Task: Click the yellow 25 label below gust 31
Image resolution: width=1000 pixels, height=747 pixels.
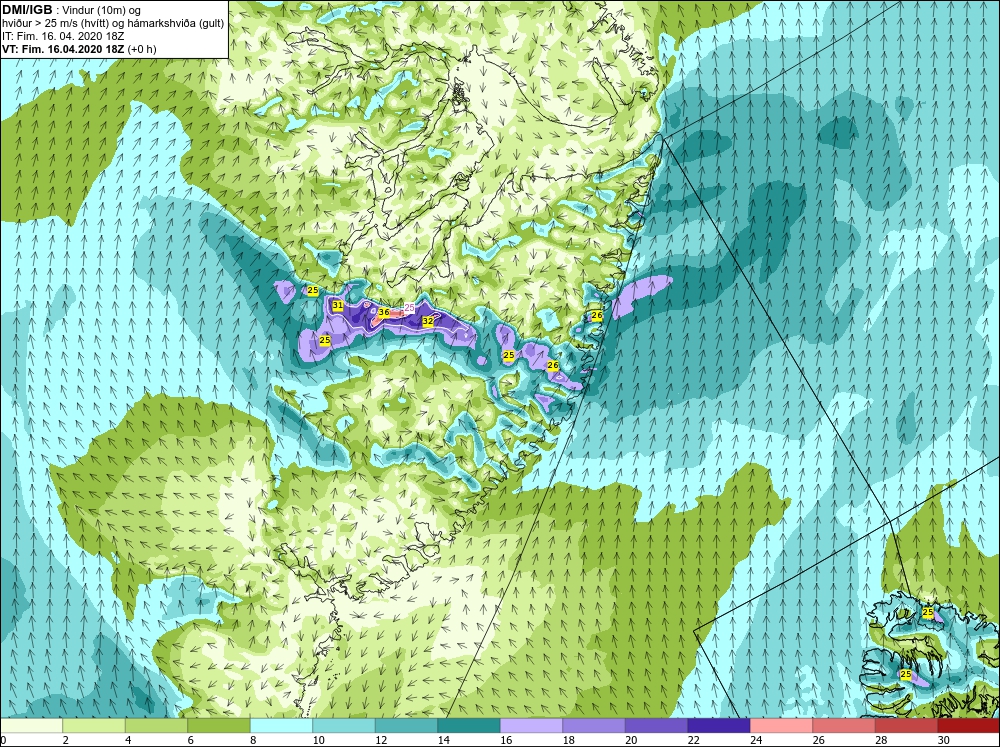Action: (x=325, y=341)
